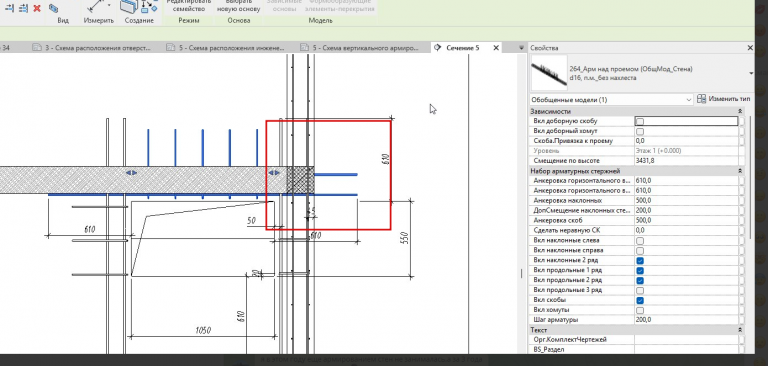Click Редактировать семейство button

point(188,5)
